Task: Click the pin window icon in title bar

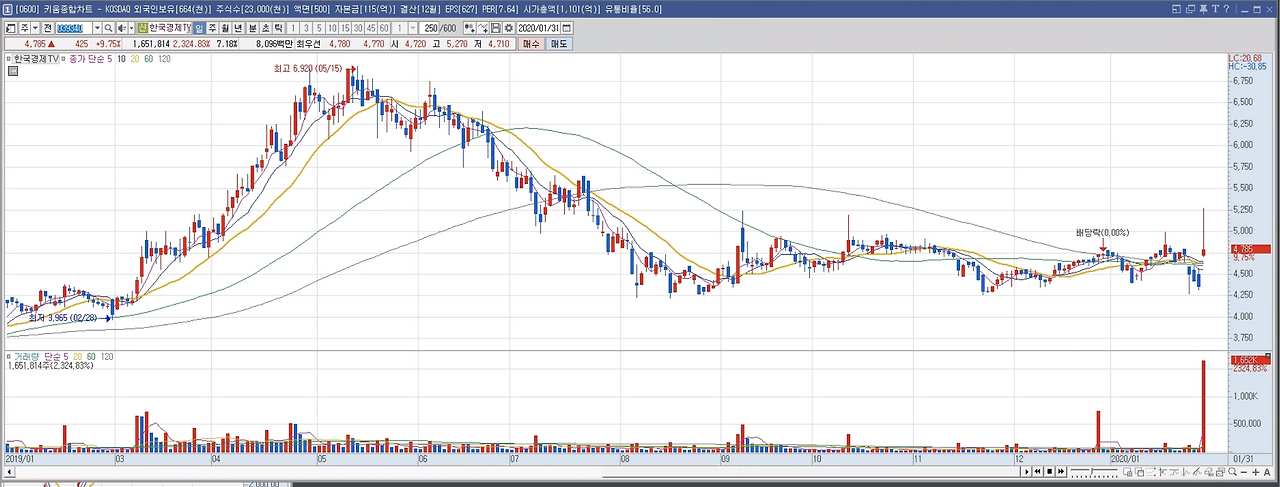Action: coord(1203,9)
